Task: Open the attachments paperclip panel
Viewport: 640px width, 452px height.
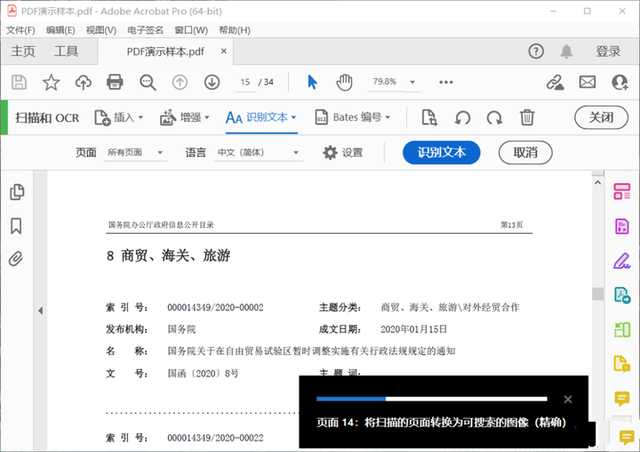Action: tap(16, 259)
